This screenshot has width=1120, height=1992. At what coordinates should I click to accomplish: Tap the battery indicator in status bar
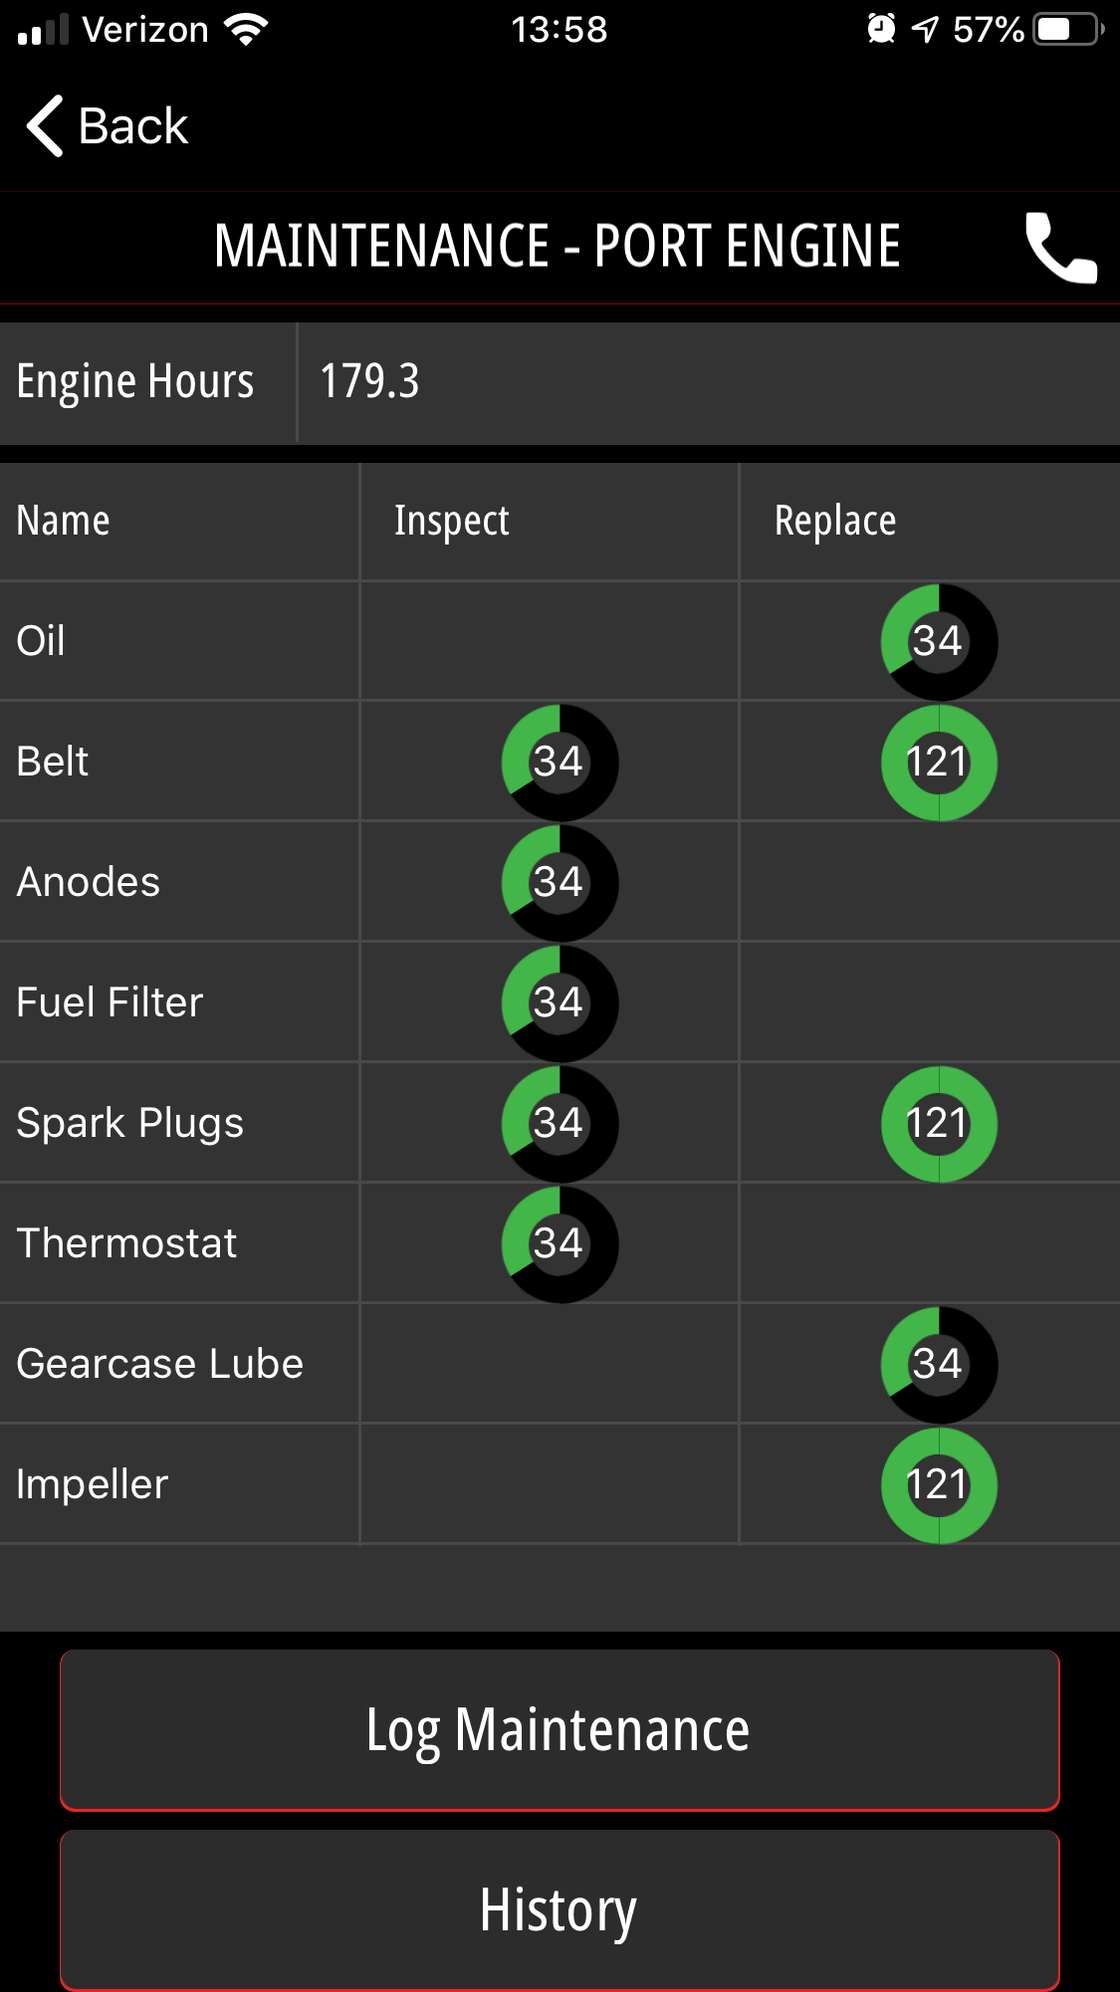click(1067, 30)
